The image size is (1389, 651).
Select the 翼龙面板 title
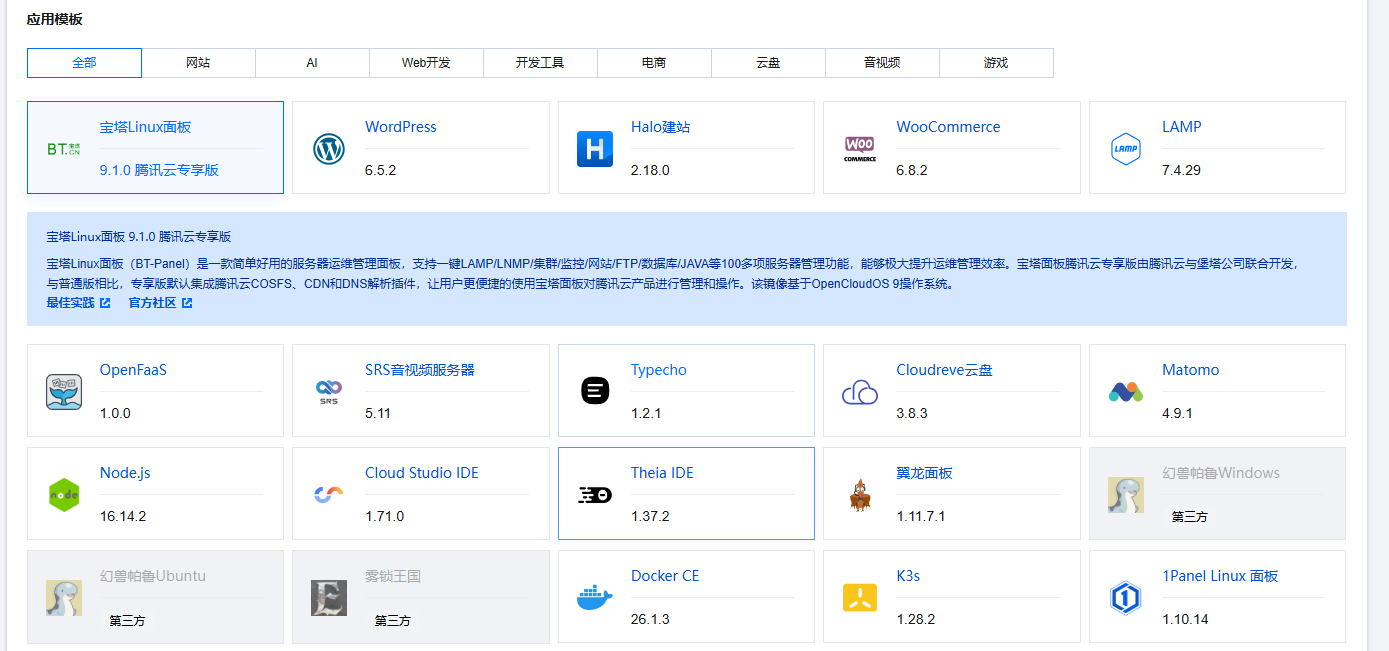pyautogui.click(x=925, y=473)
